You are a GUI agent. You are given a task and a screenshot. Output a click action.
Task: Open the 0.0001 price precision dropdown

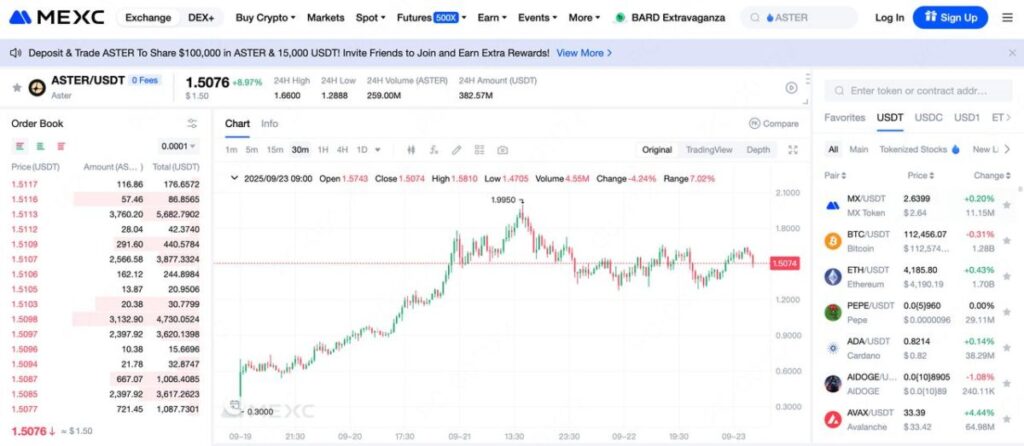point(179,146)
